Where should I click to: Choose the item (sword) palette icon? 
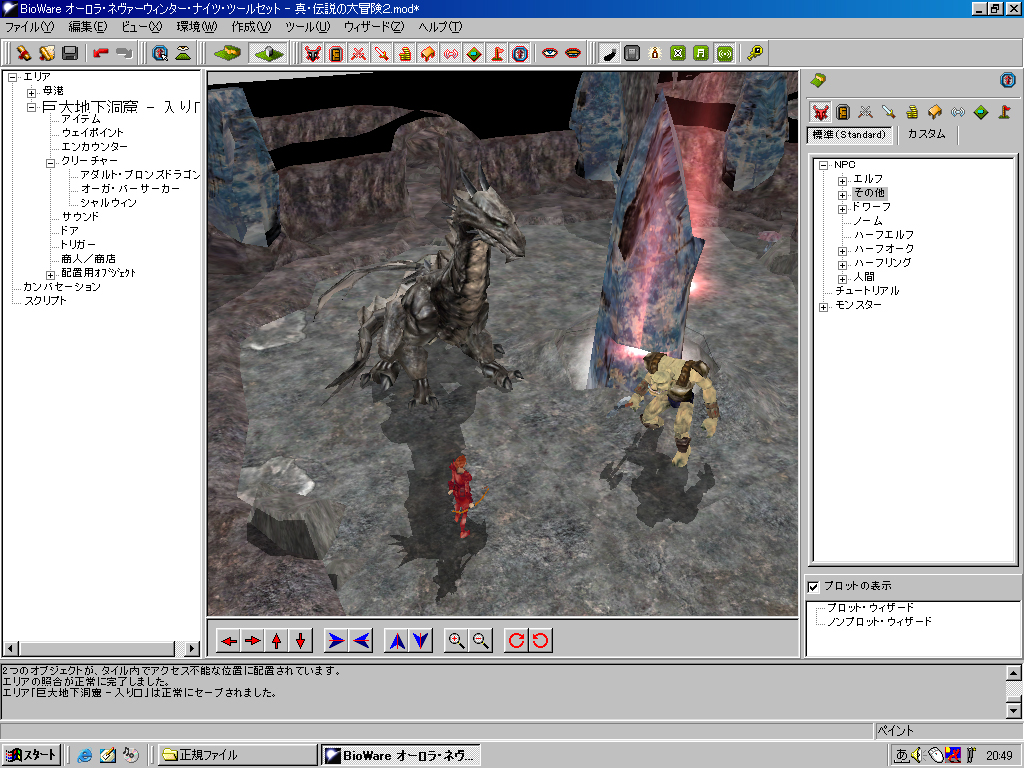(888, 111)
